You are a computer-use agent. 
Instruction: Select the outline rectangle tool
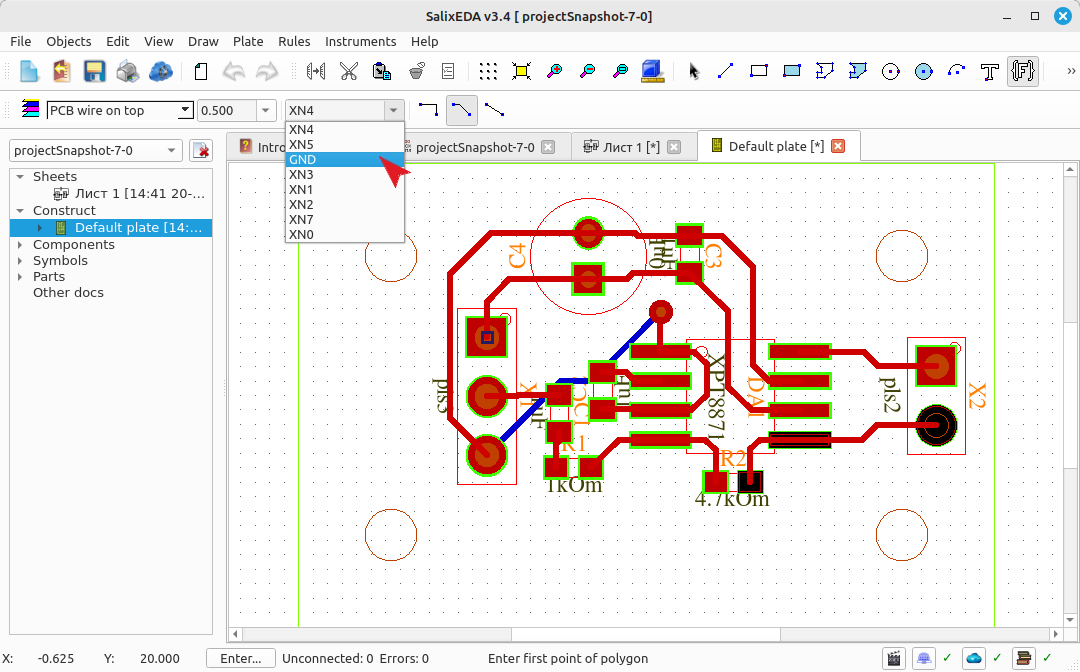tap(758, 71)
